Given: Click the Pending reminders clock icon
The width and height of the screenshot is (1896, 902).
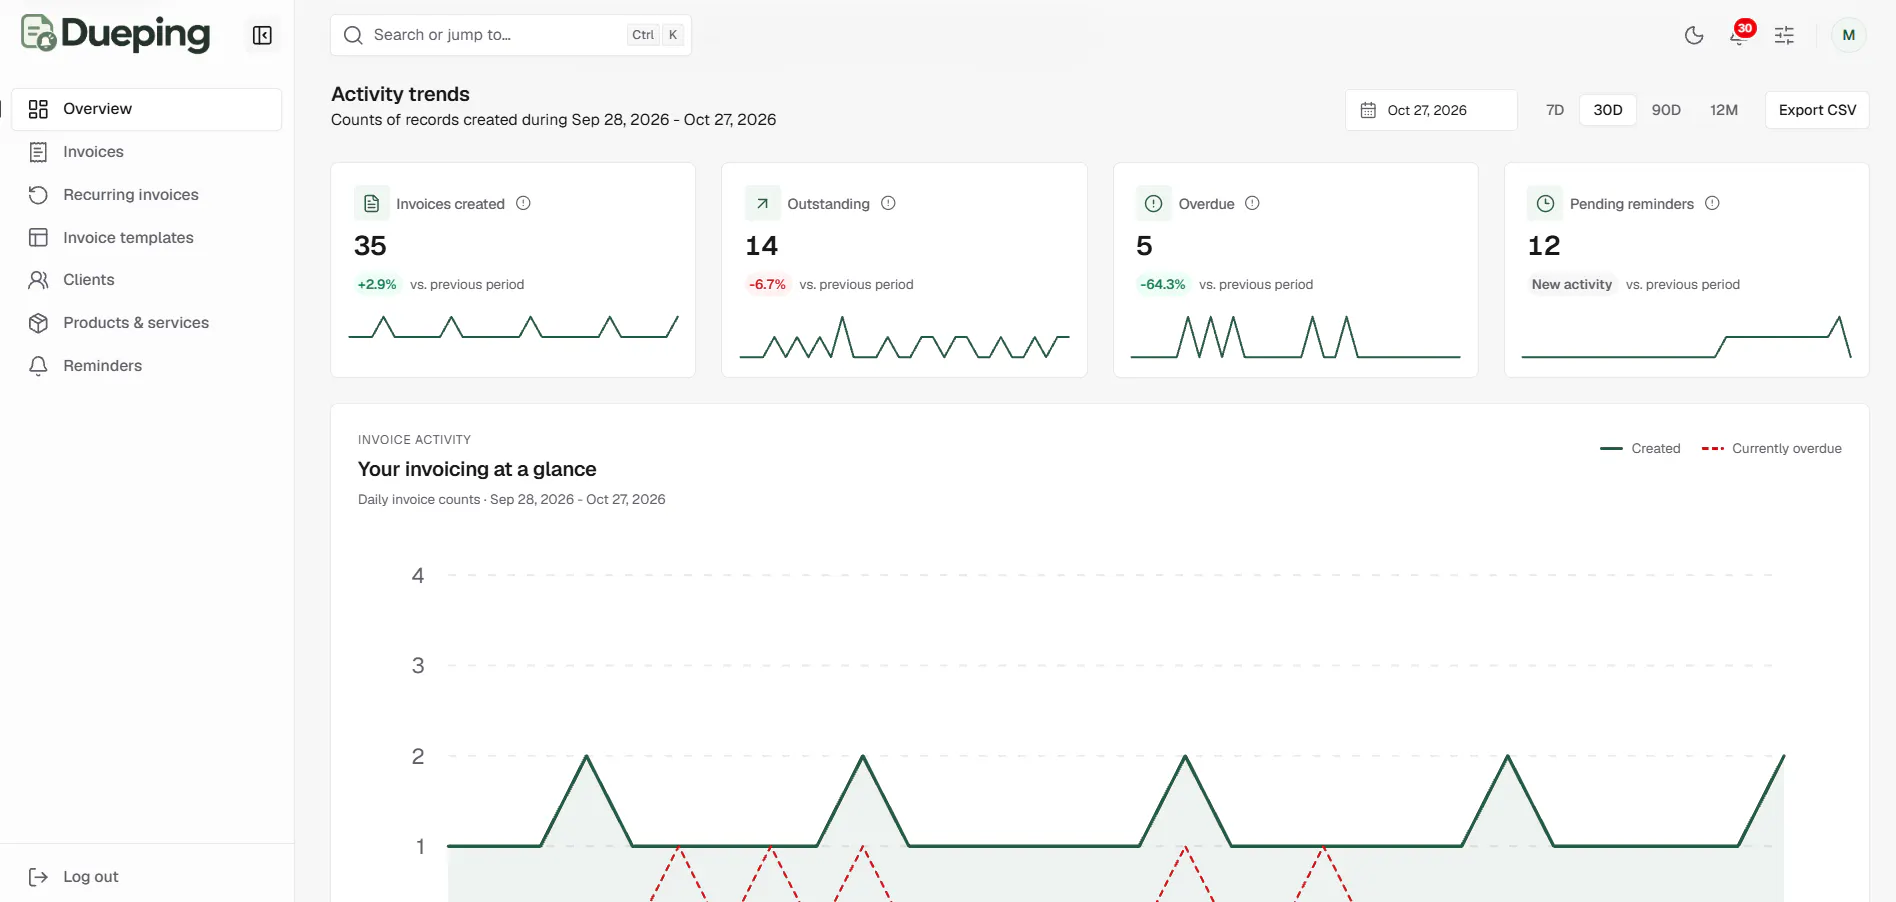Looking at the screenshot, I should click(x=1545, y=204).
